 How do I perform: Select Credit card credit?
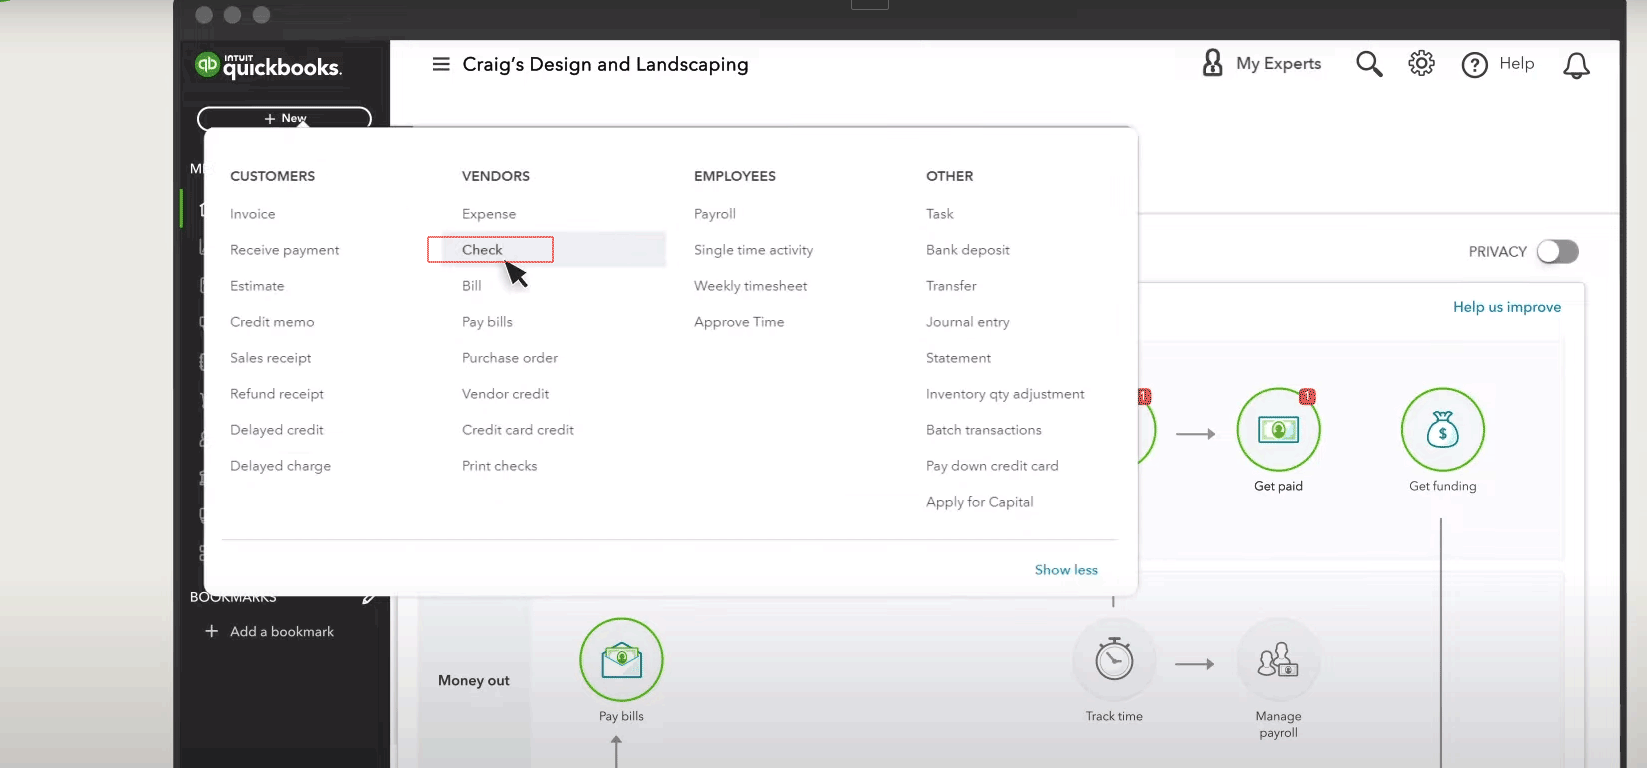click(518, 430)
